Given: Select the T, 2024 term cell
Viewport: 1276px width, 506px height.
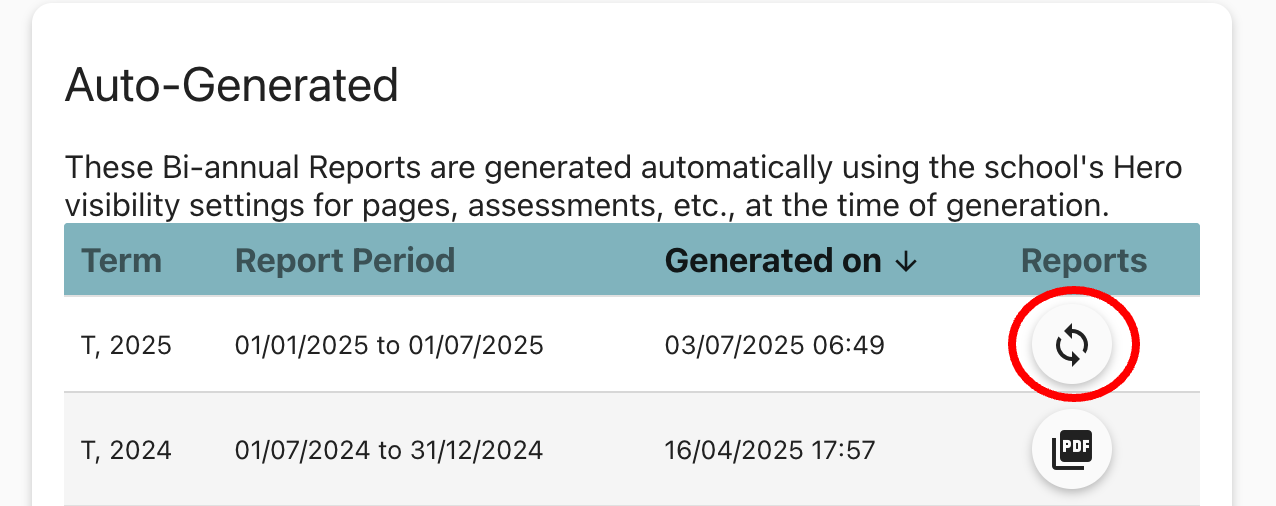Looking at the screenshot, I should 126,451.
